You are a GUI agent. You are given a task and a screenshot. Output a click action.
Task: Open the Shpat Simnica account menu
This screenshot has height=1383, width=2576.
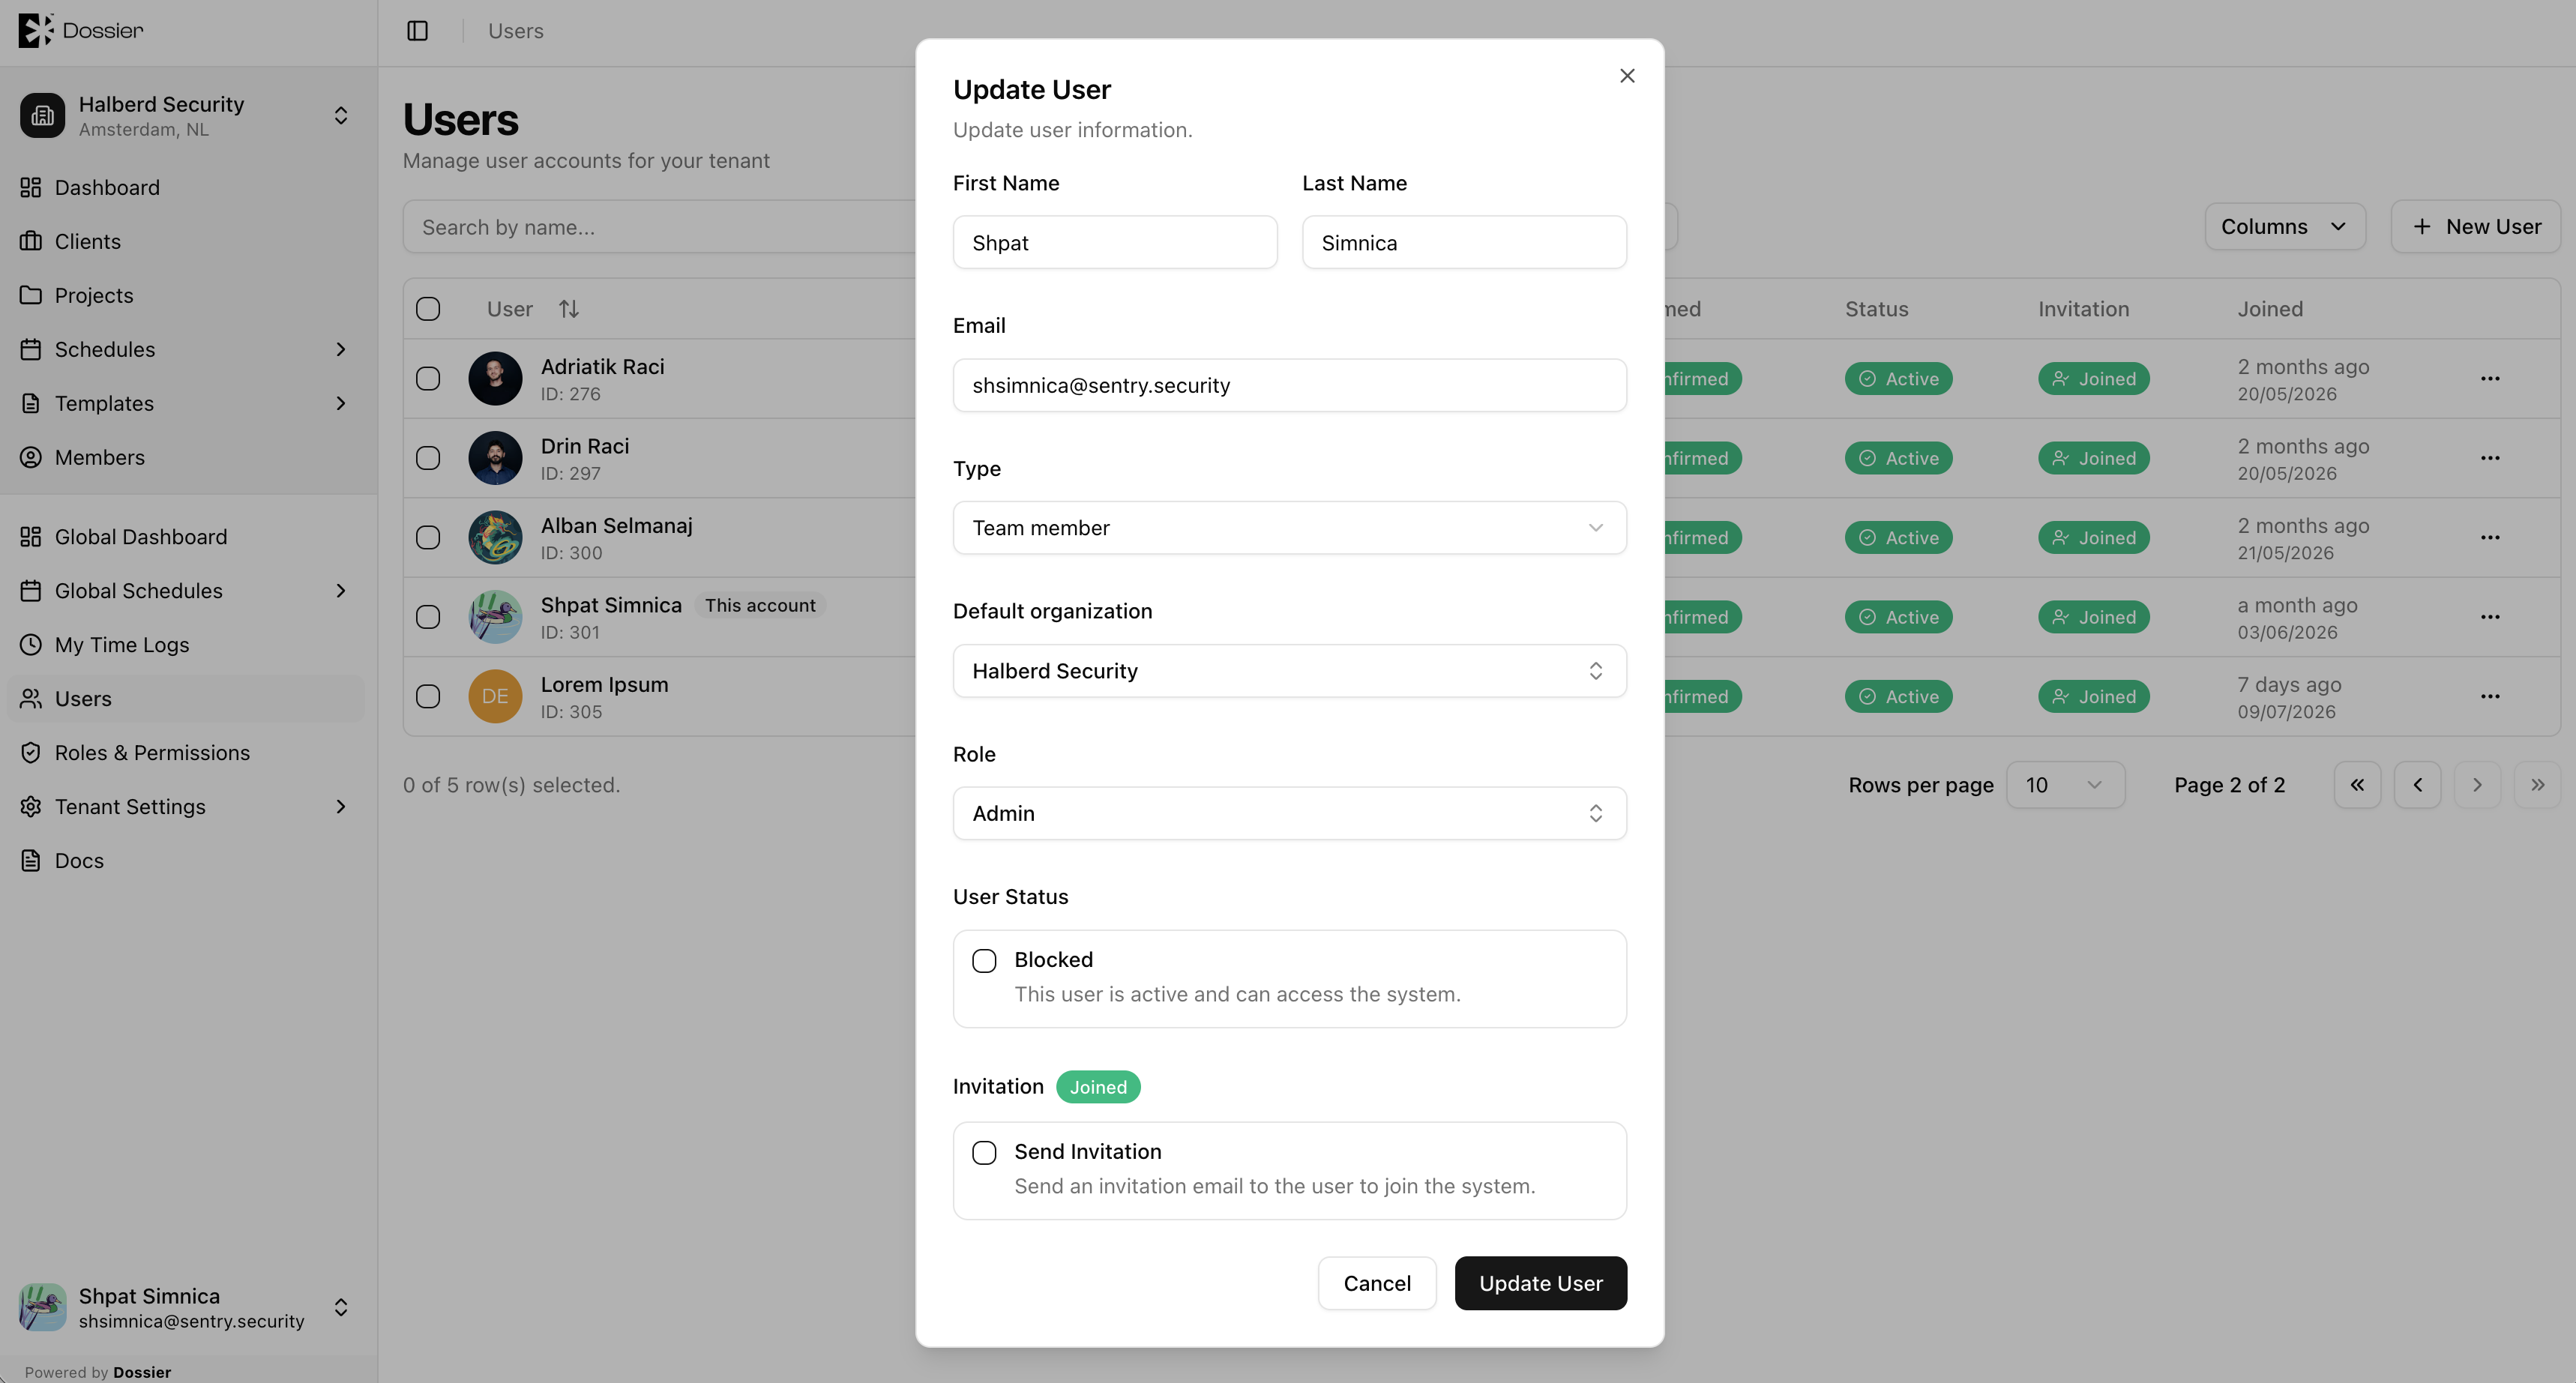click(187, 1308)
